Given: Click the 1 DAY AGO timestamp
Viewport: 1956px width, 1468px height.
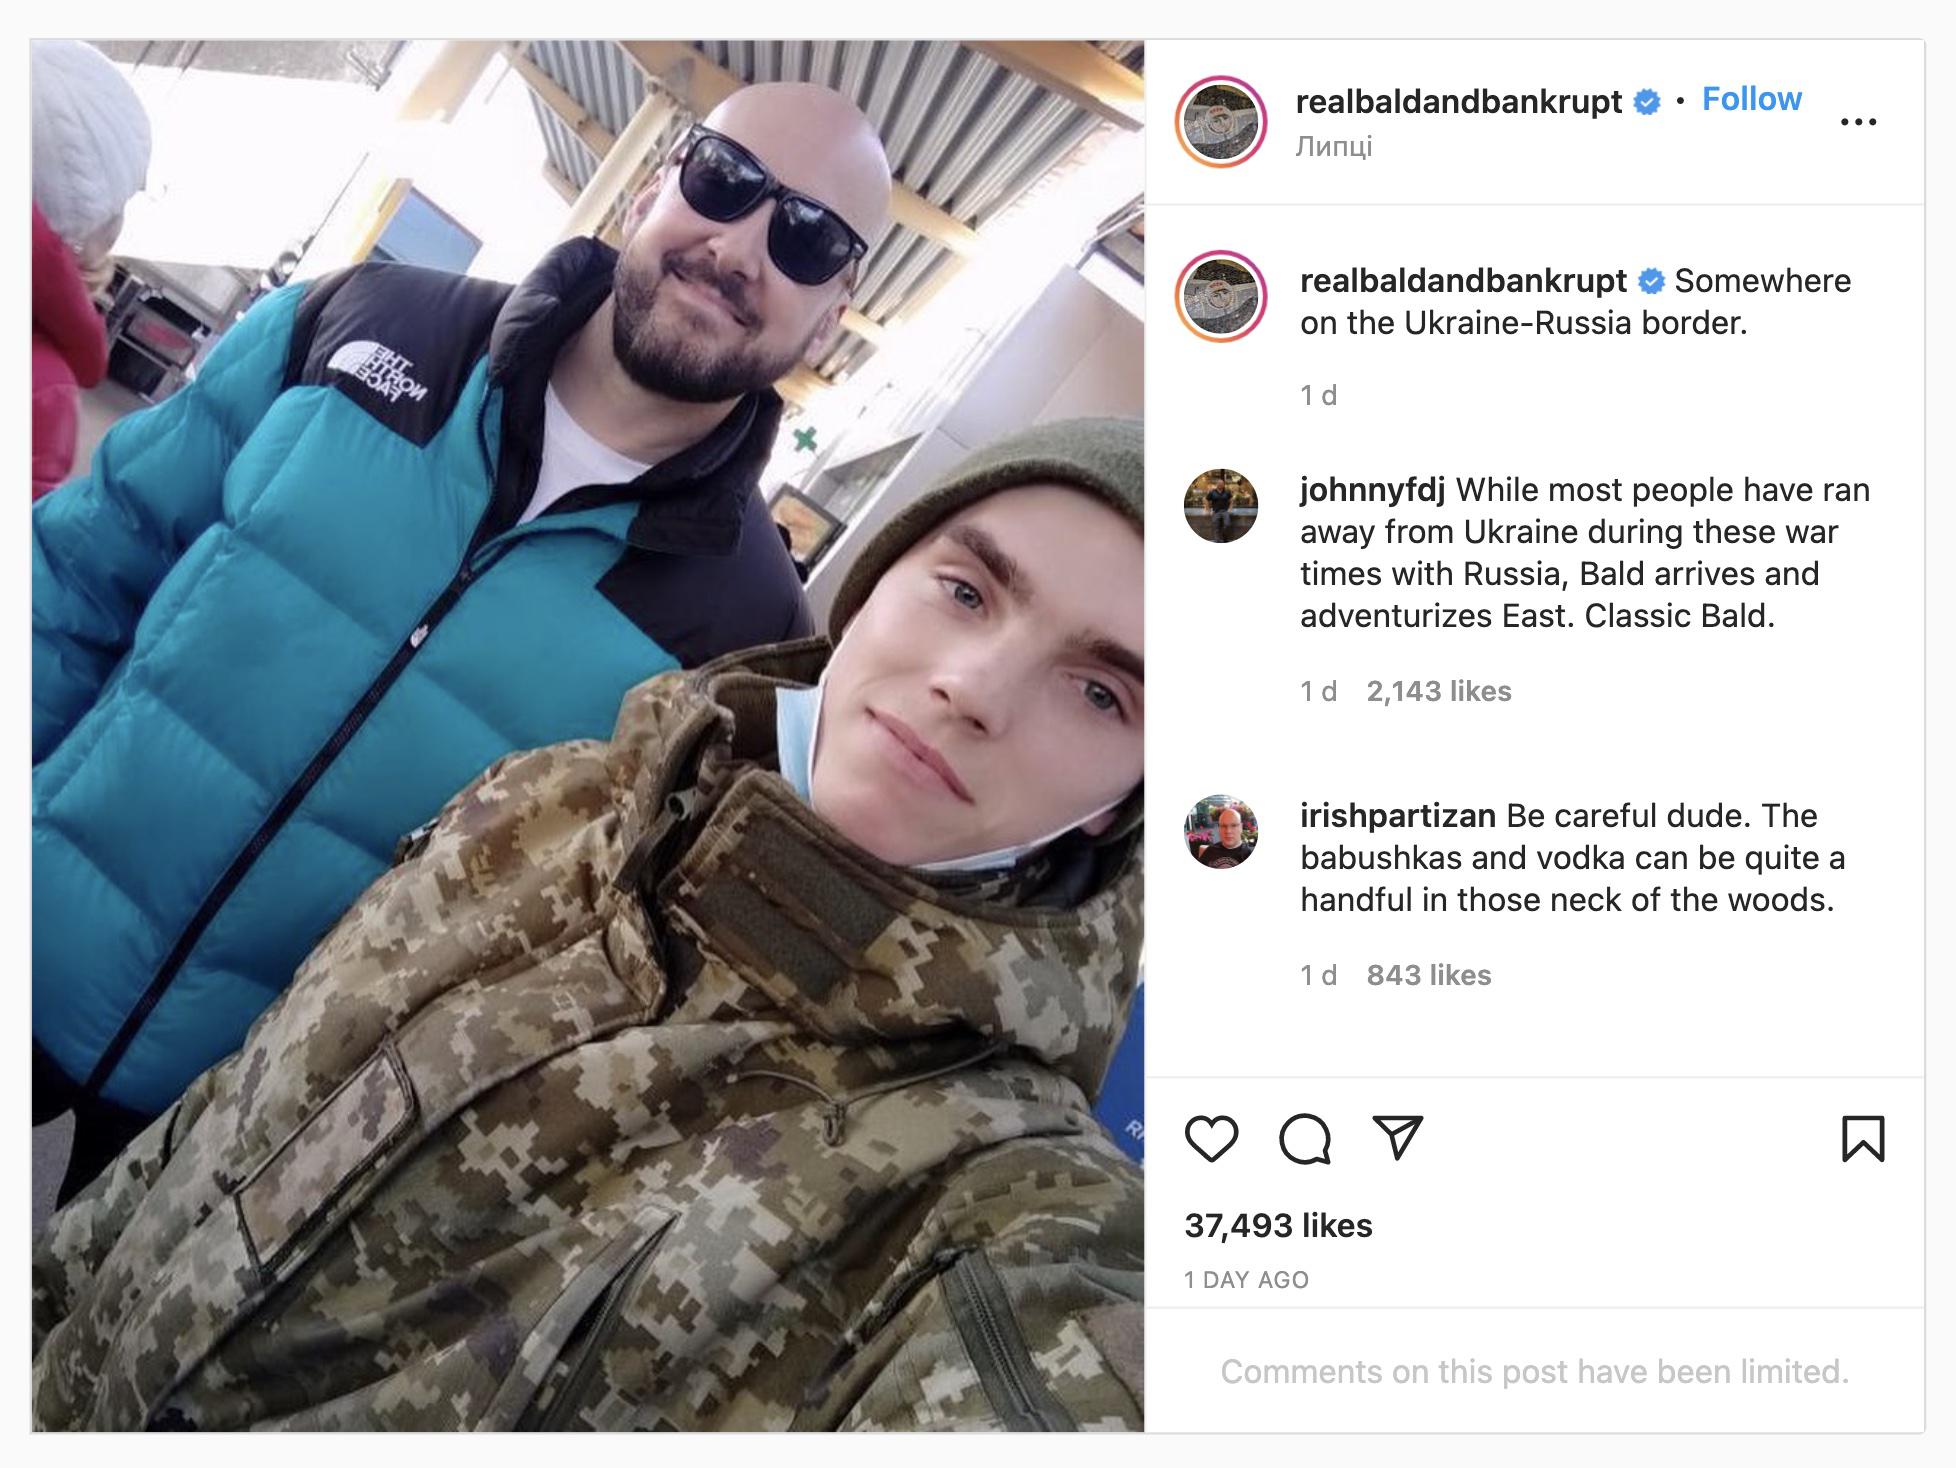Looking at the screenshot, I should click(x=1246, y=1280).
